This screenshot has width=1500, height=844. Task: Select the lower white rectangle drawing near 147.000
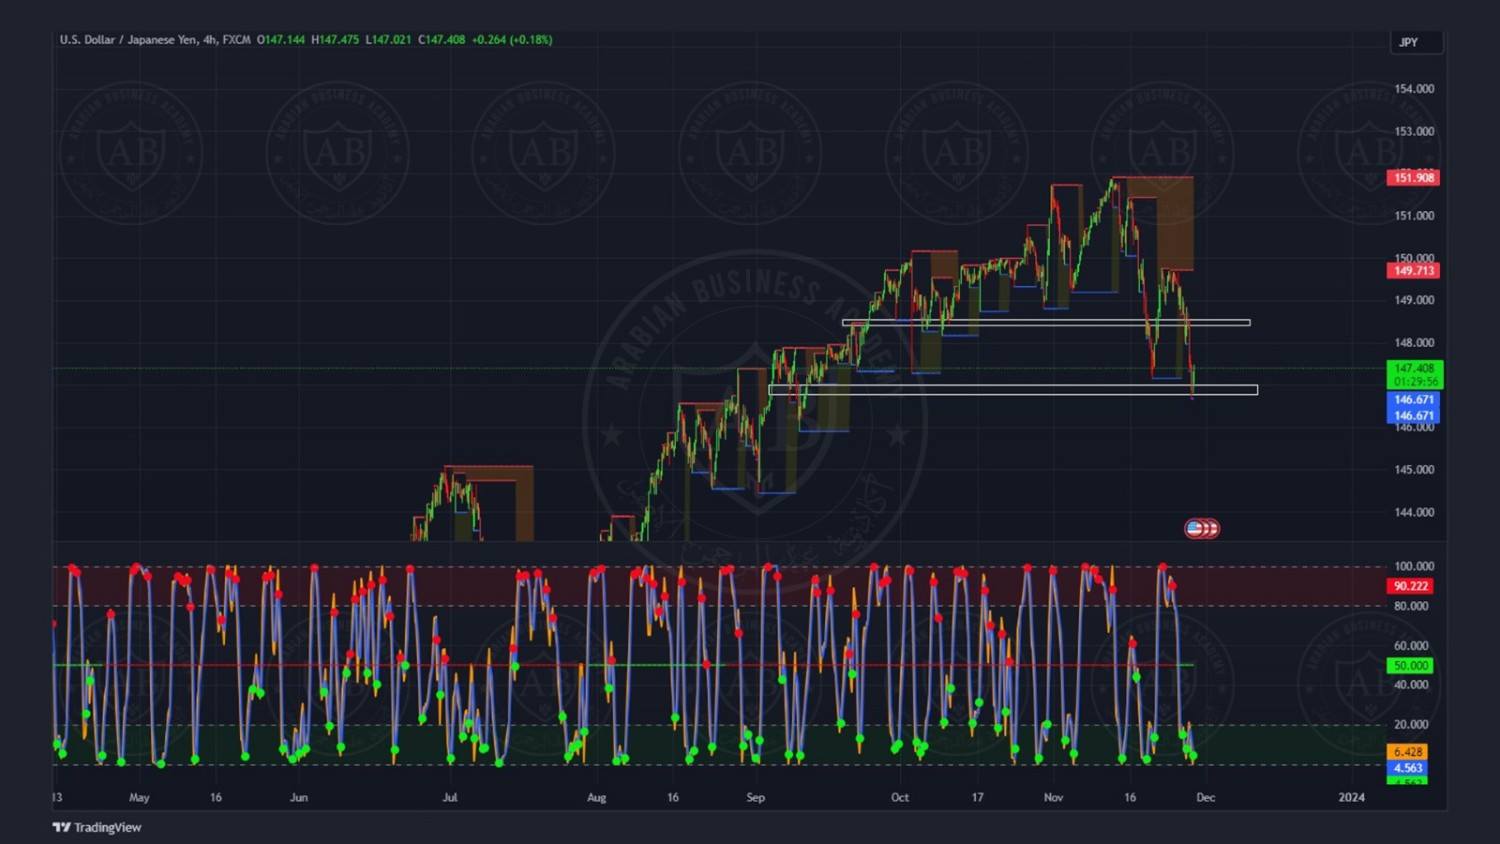[x=1013, y=390]
